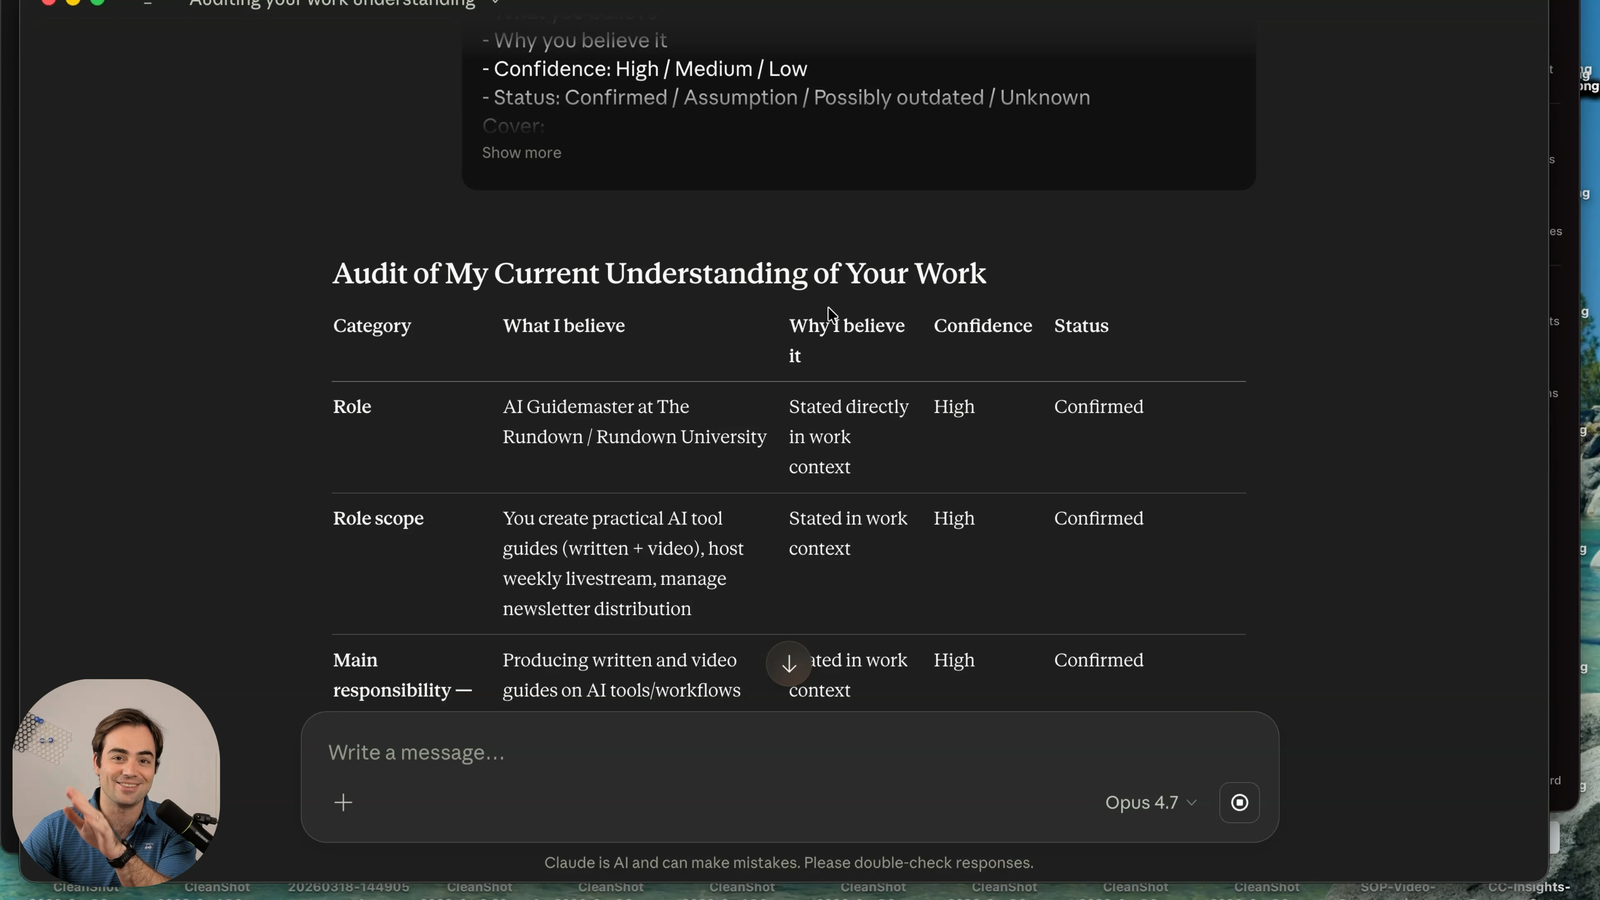Click the Status column header
Image resolution: width=1600 pixels, height=900 pixels.
1081,325
